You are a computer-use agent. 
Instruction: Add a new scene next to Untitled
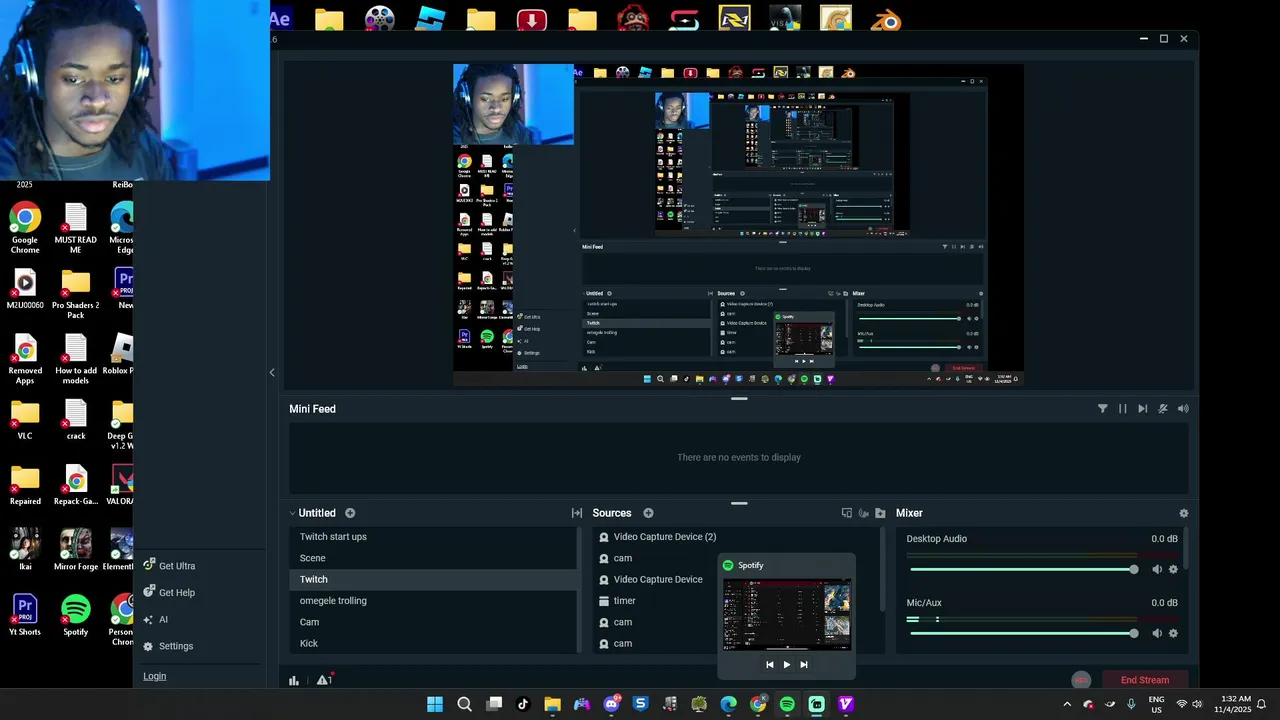point(350,513)
